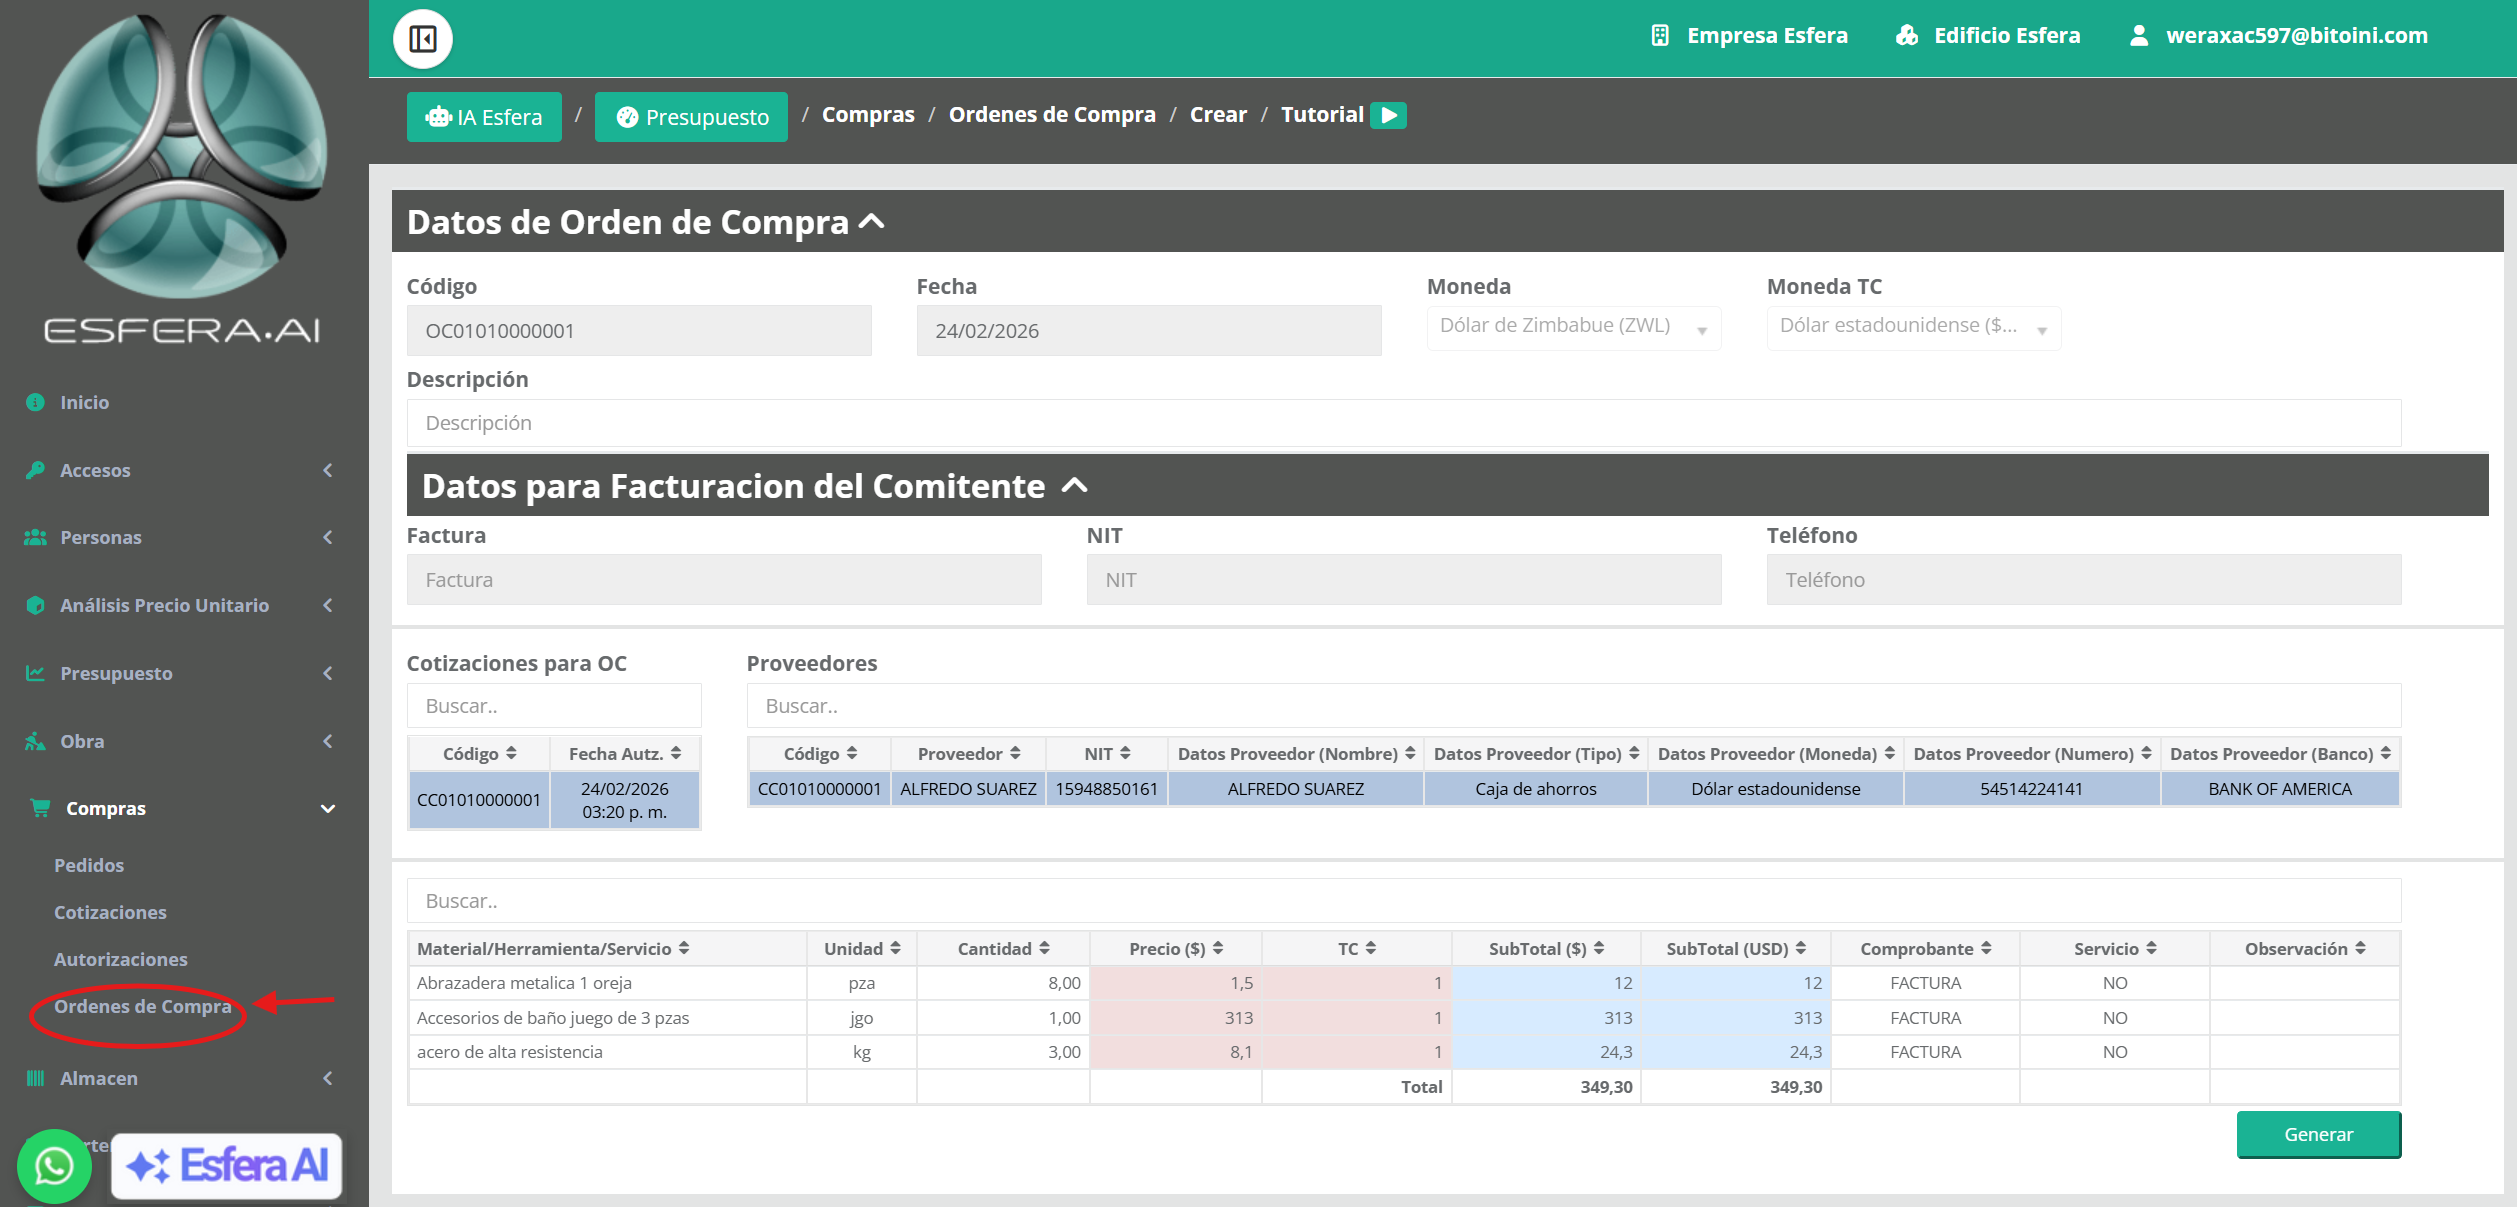Click the Generar button
This screenshot has height=1207, width=2517.
tap(2319, 1135)
